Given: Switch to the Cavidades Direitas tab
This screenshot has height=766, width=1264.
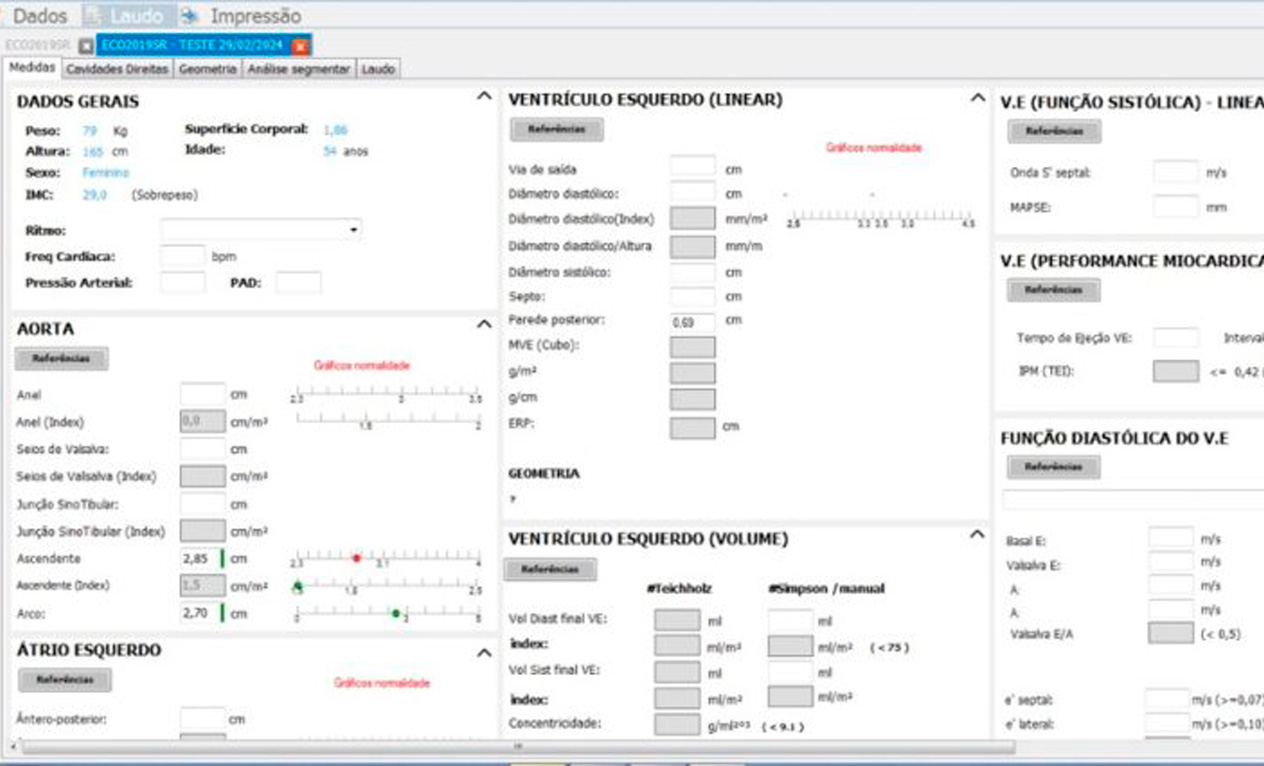Looking at the screenshot, I should tap(117, 69).
